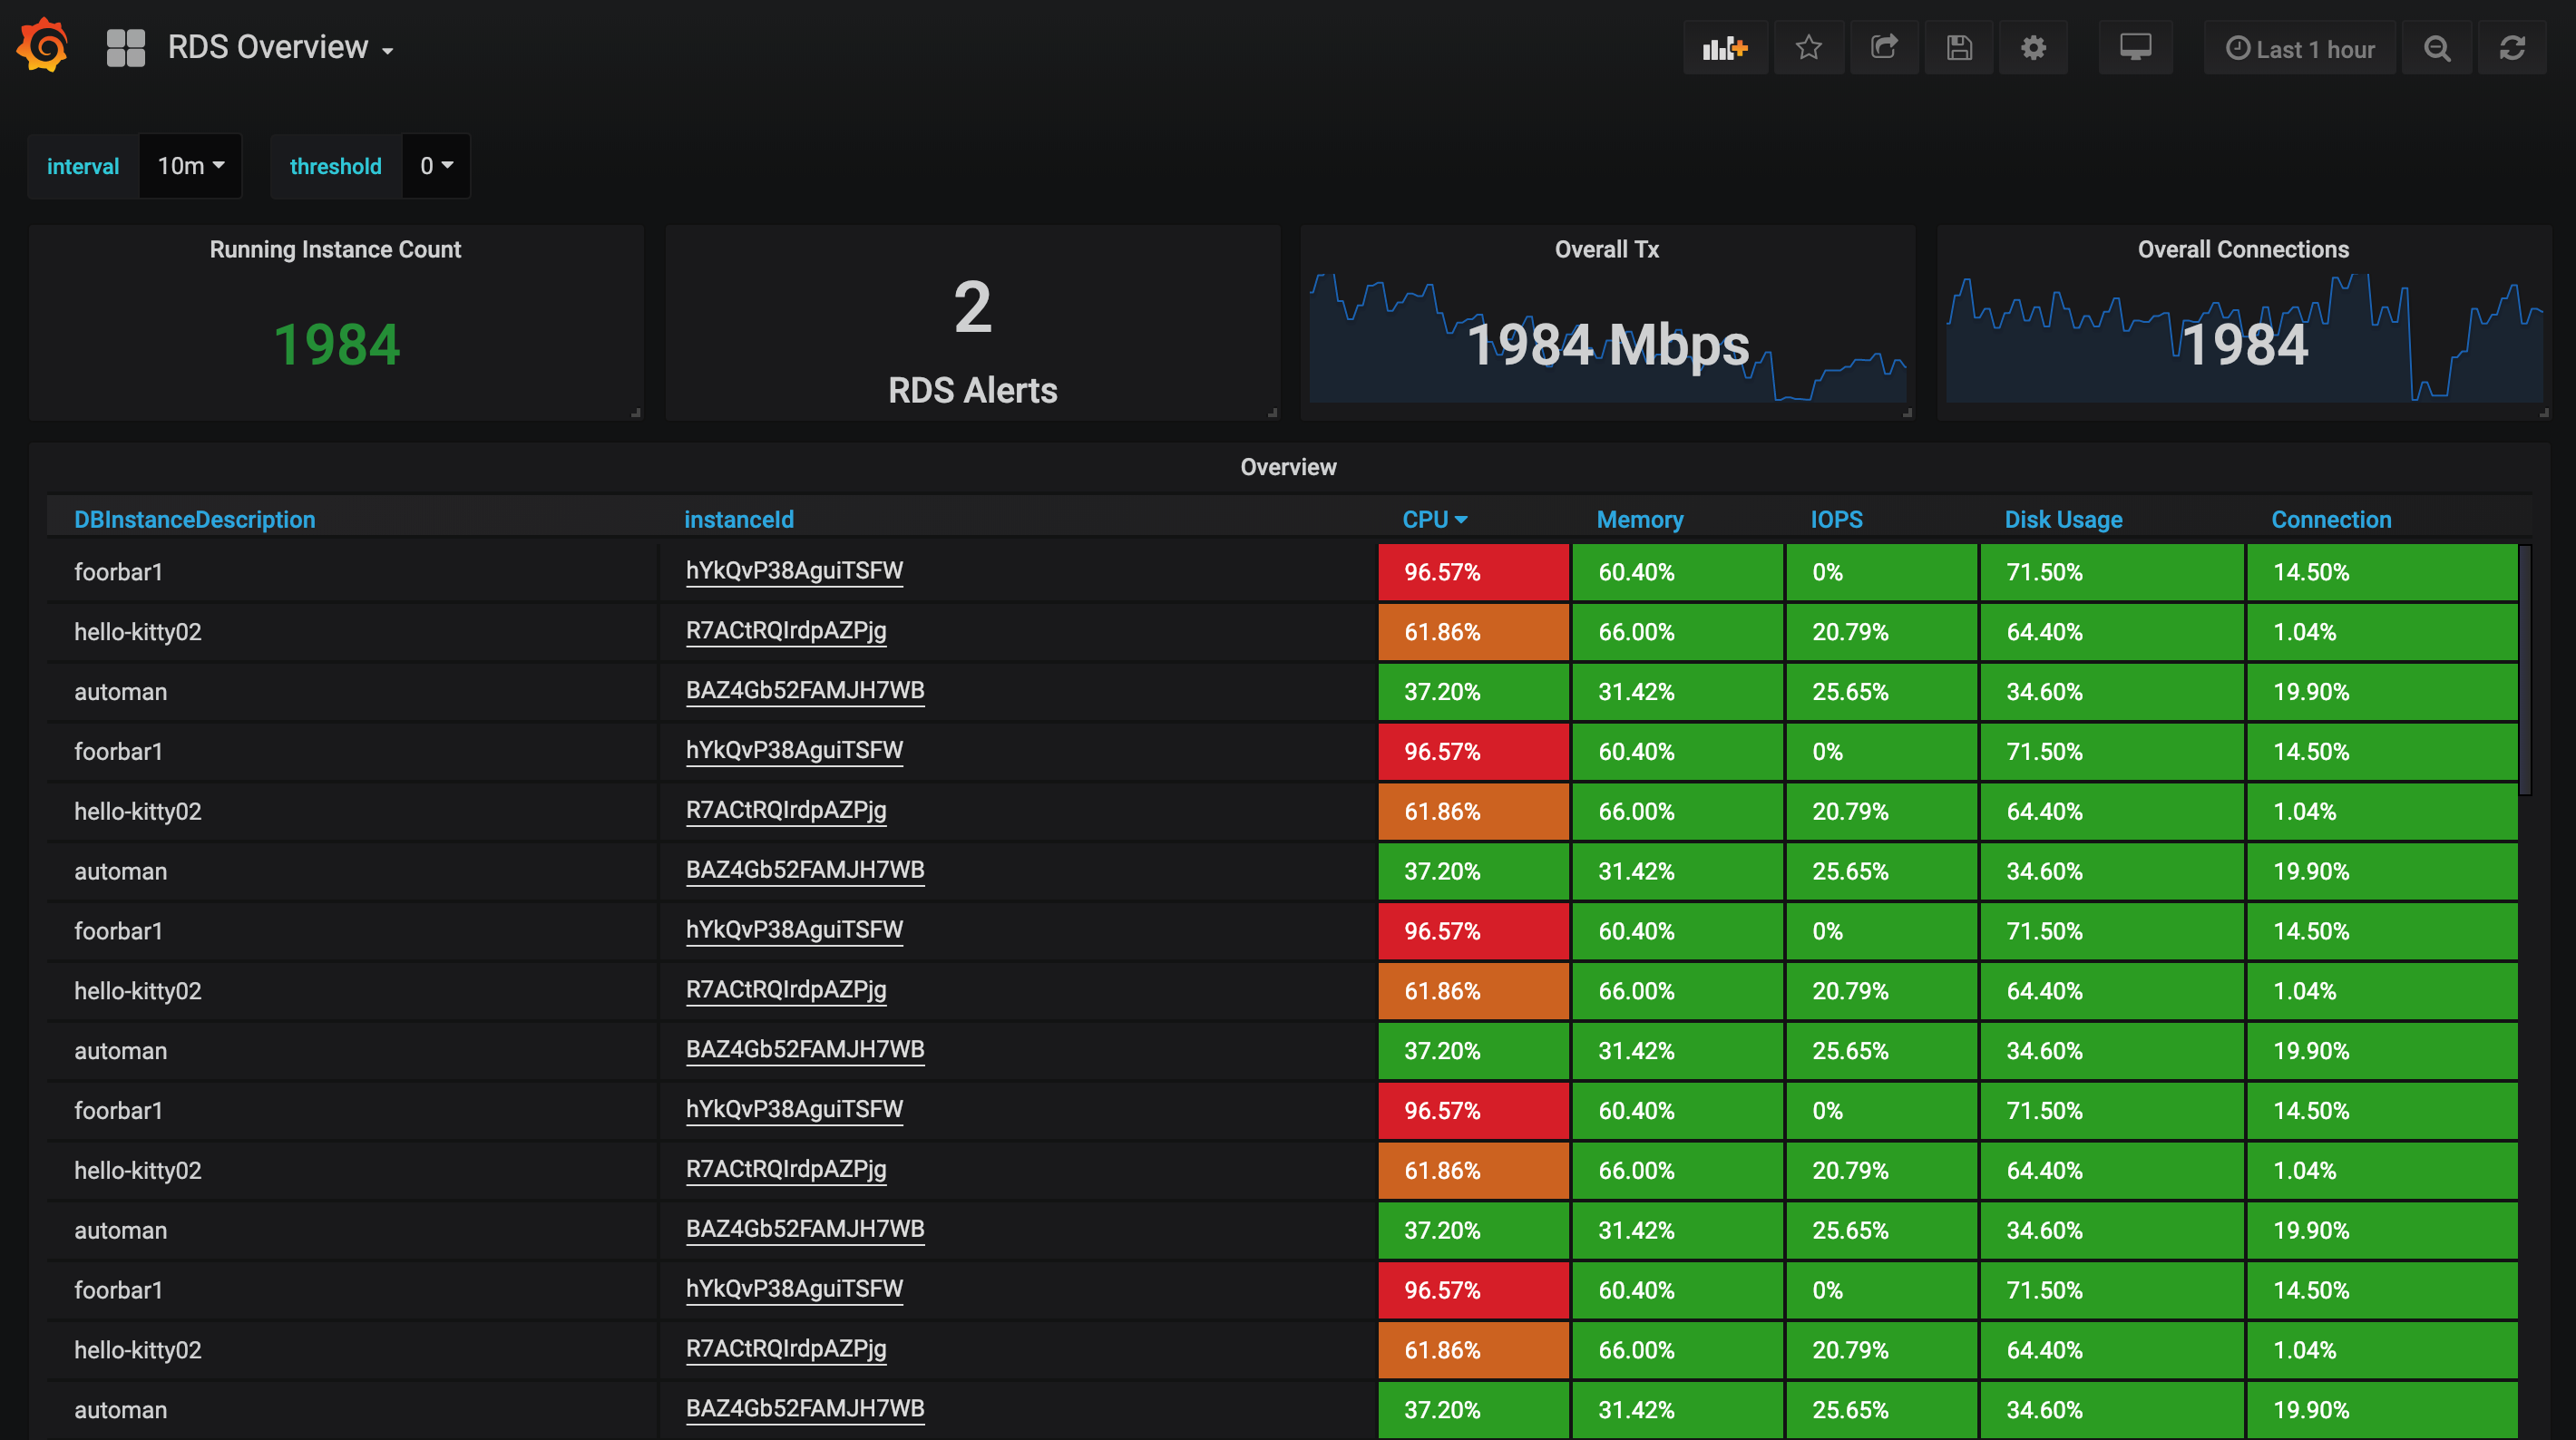
Task: Expand the interval 10m dropdown
Action: pos(190,166)
